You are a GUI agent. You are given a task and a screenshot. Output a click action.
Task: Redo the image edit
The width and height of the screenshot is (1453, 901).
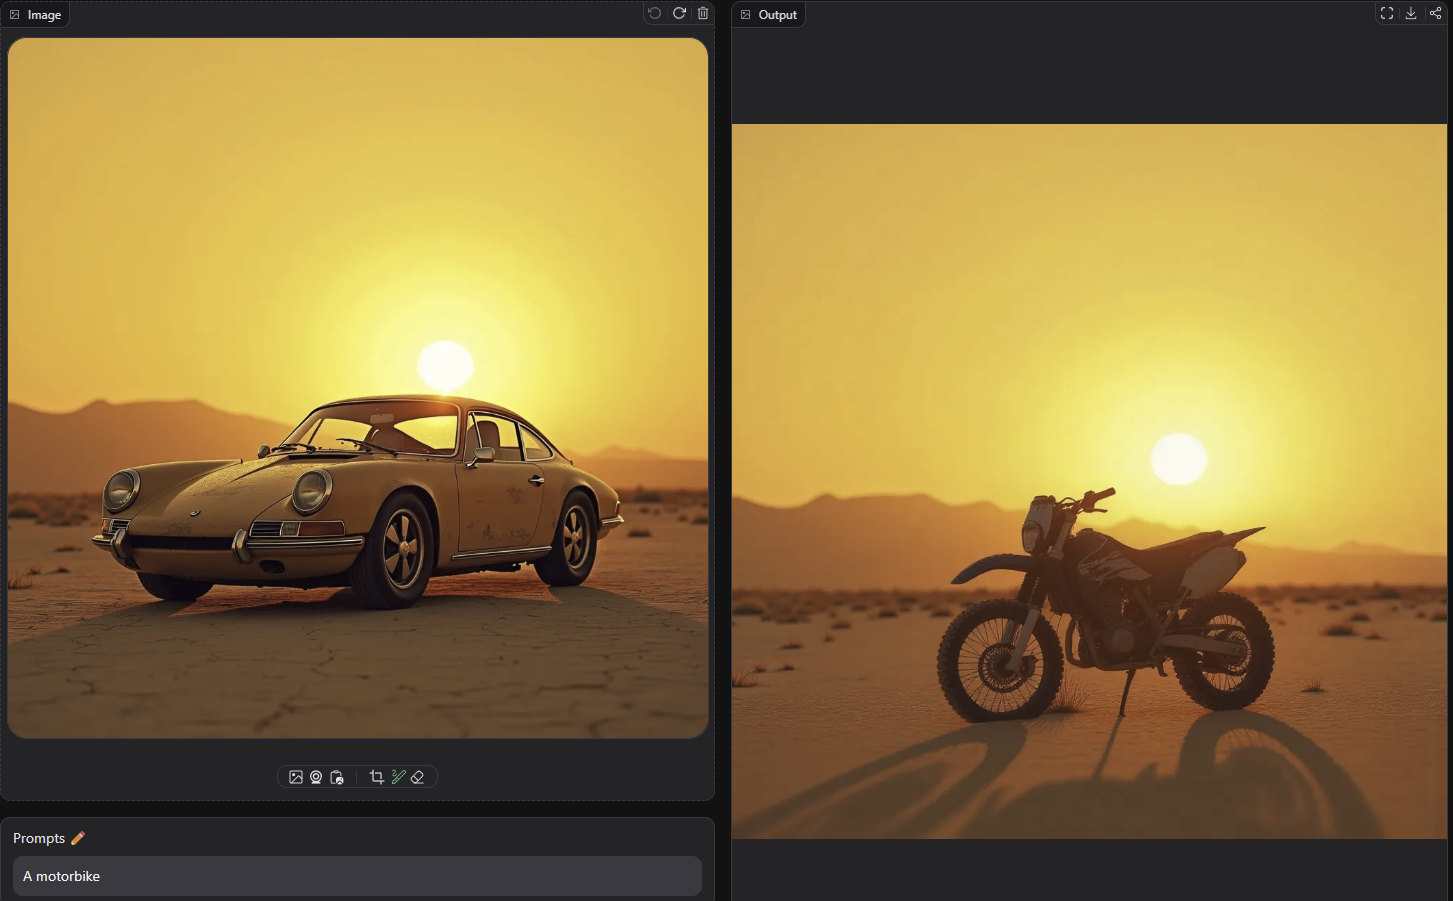(679, 13)
